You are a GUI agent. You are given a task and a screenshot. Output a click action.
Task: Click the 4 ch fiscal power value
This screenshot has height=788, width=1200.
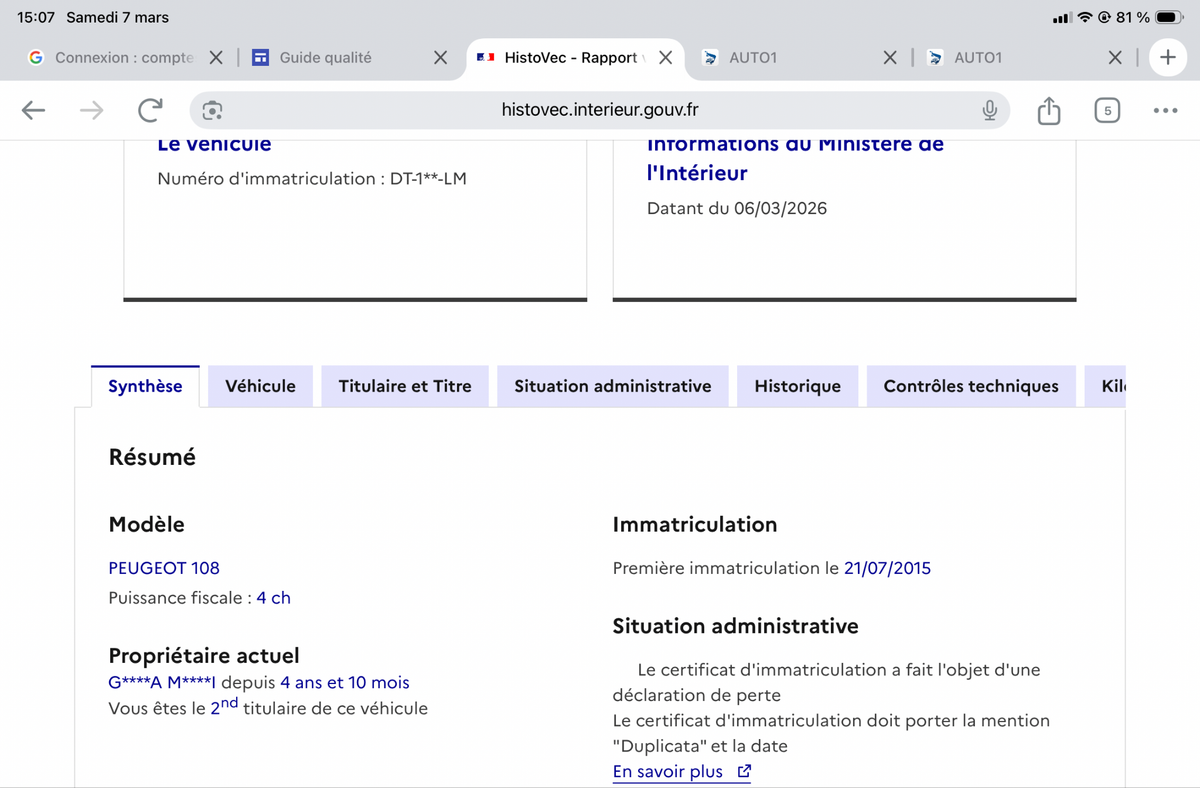click(x=273, y=598)
